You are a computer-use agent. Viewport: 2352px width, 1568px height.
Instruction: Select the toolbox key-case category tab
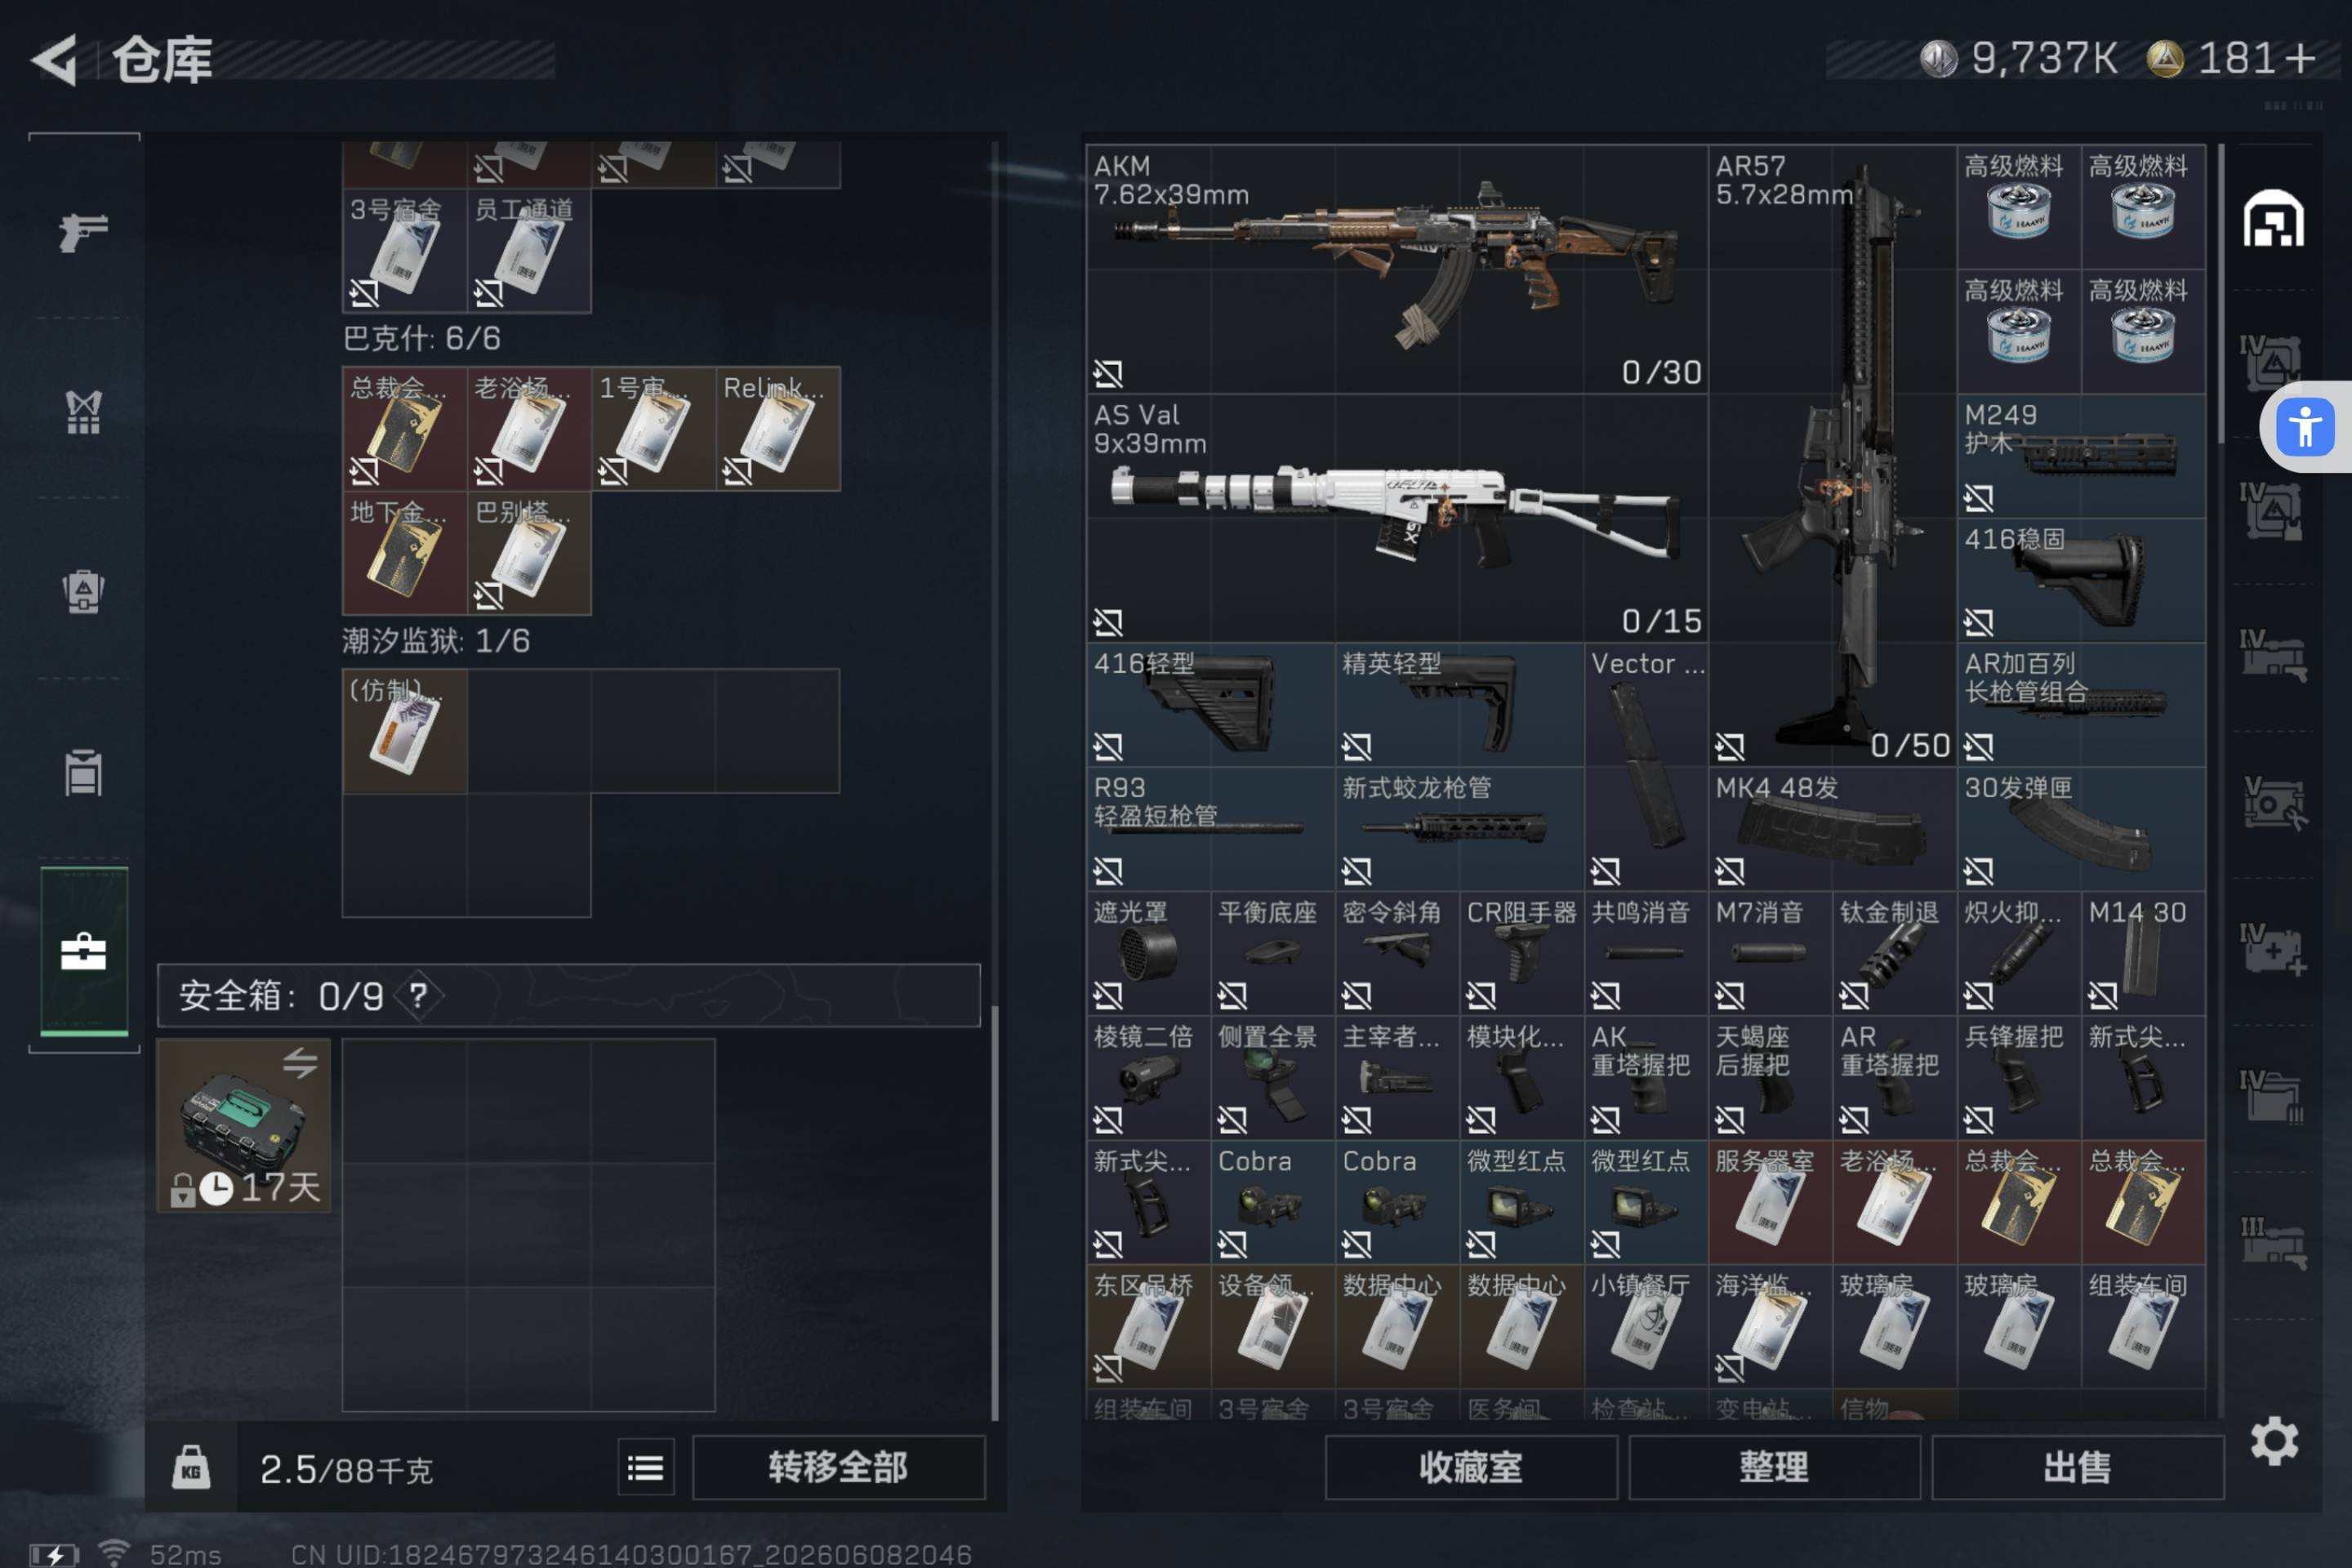click(x=84, y=951)
